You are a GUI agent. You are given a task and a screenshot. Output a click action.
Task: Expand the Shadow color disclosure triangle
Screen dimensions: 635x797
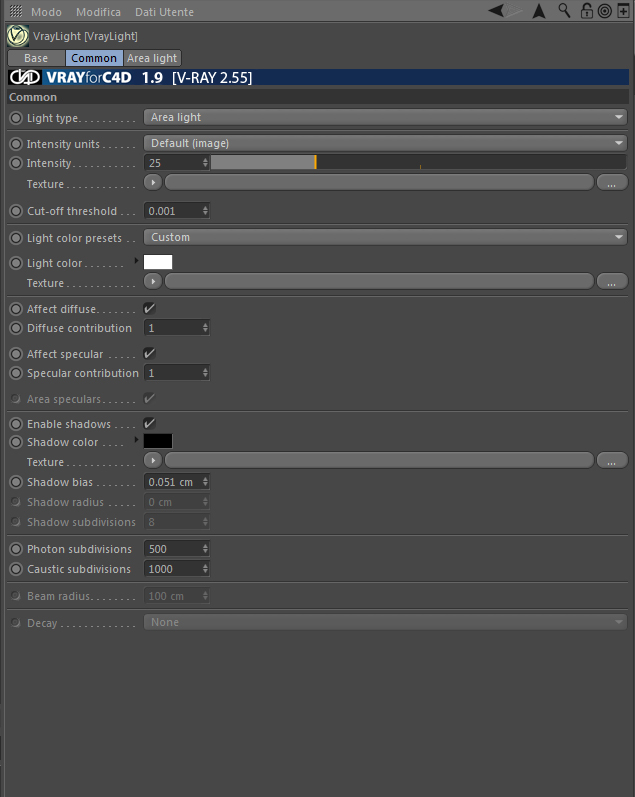point(136,440)
